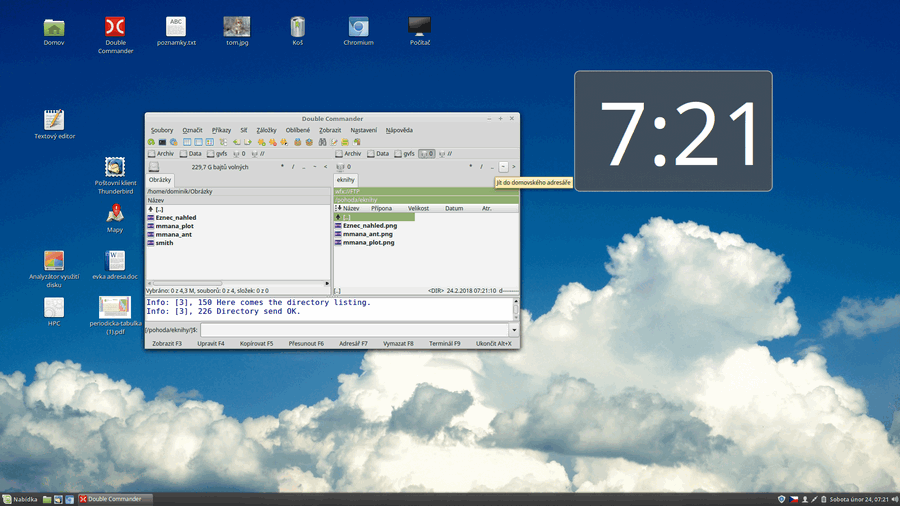Open the Thunderbird mail client desktop icon
Image resolution: width=900 pixels, height=506 pixels.
click(x=115, y=167)
